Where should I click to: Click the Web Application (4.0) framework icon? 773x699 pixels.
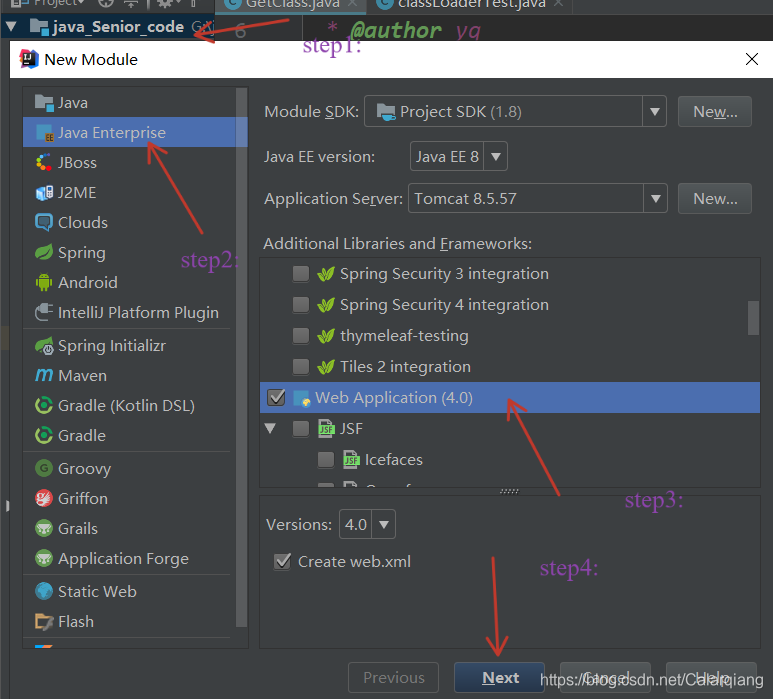301,398
